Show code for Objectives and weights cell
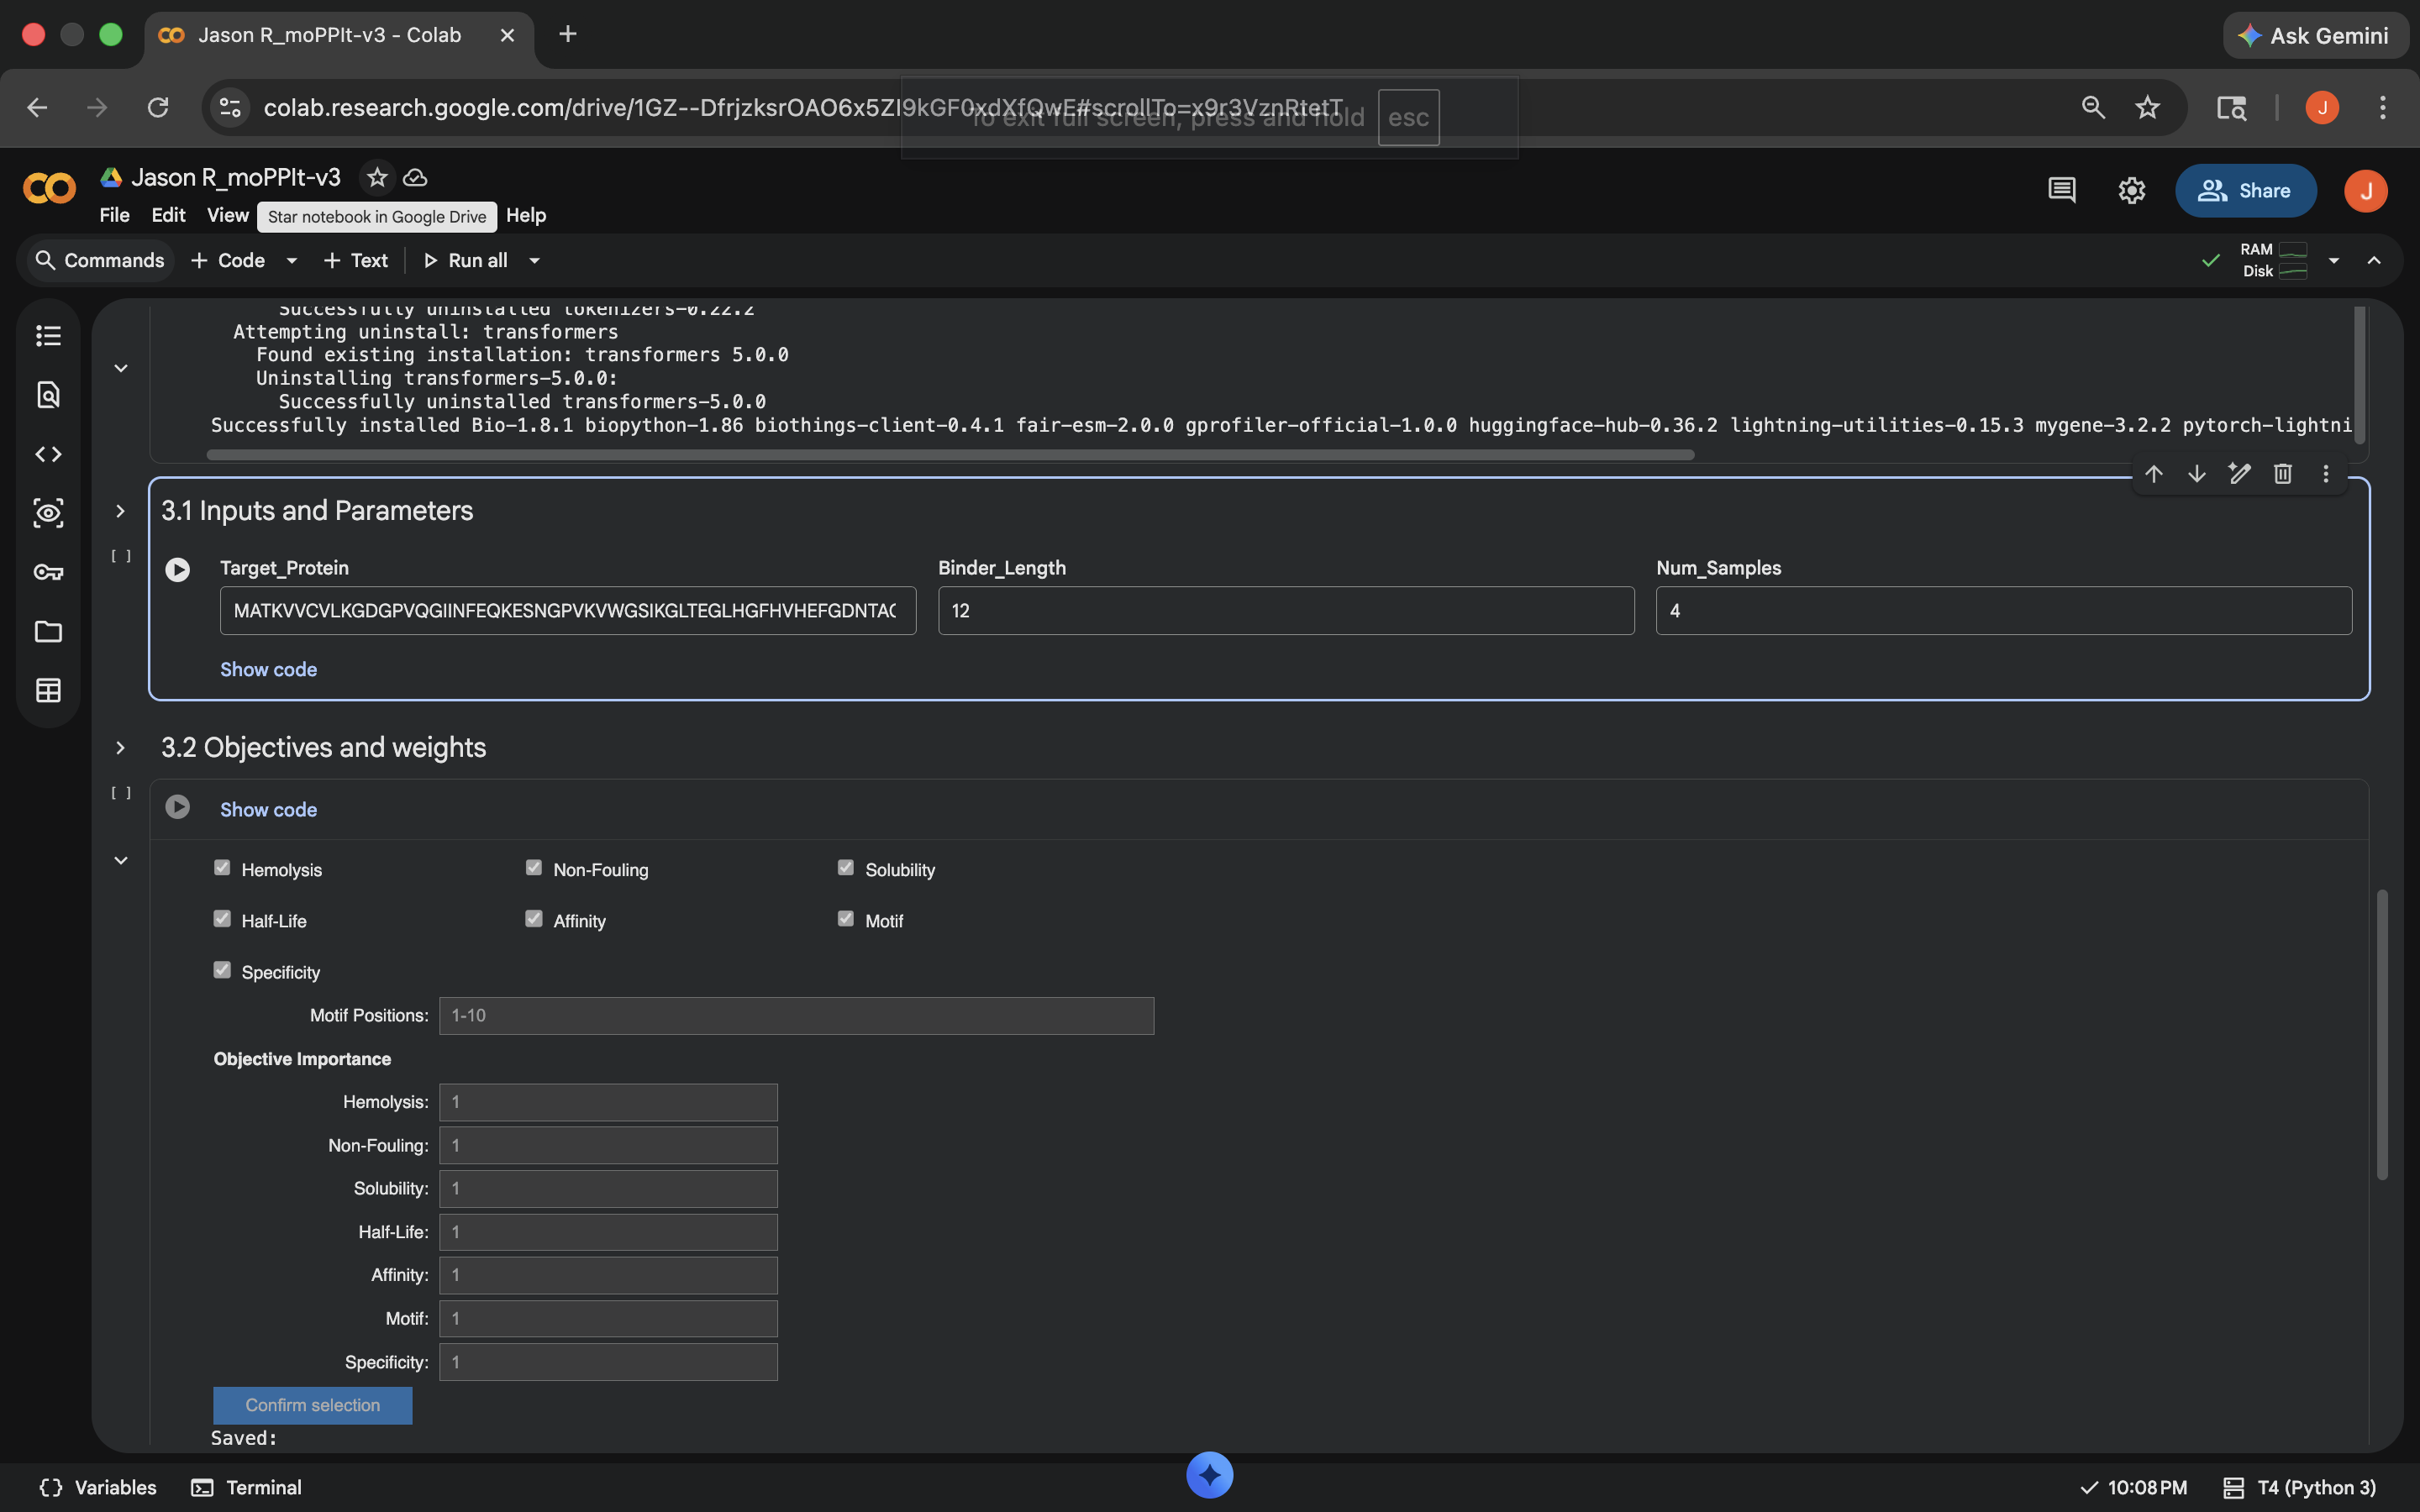Viewport: 2420px width, 1512px height. pyautogui.click(x=268, y=809)
